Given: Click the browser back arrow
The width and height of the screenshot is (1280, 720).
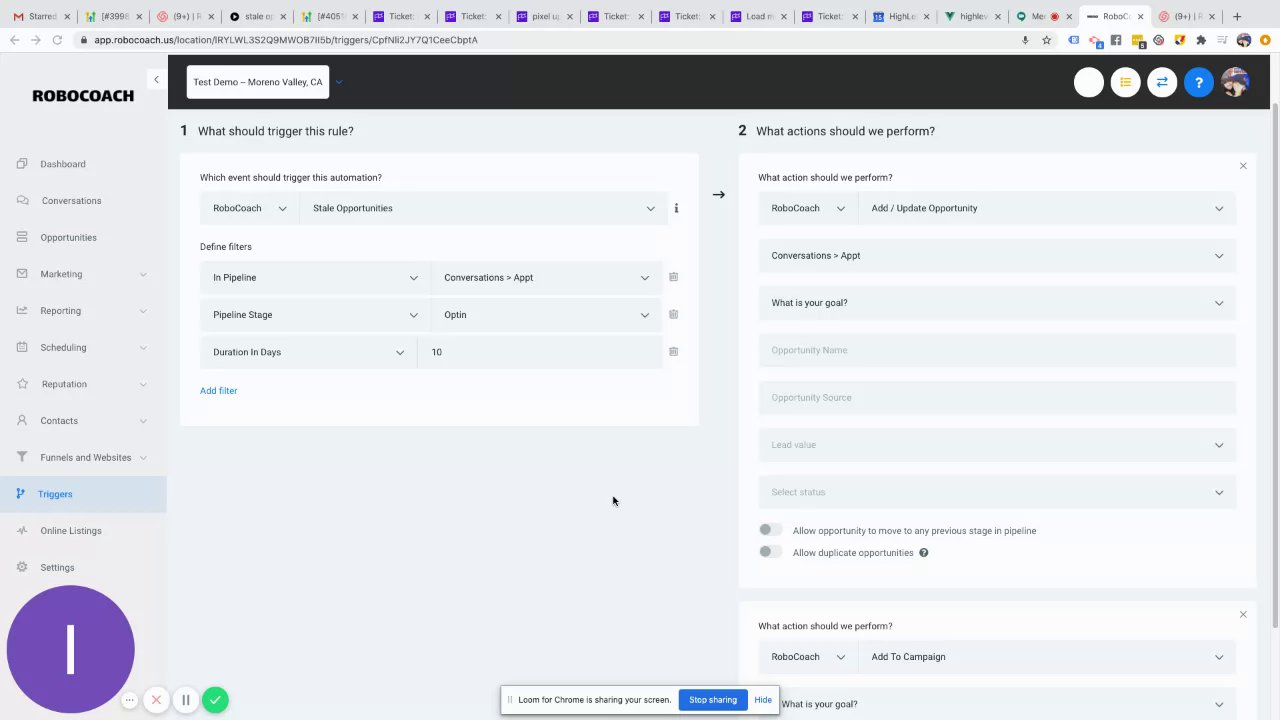Looking at the screenshot, I should [x=14, y=40].
